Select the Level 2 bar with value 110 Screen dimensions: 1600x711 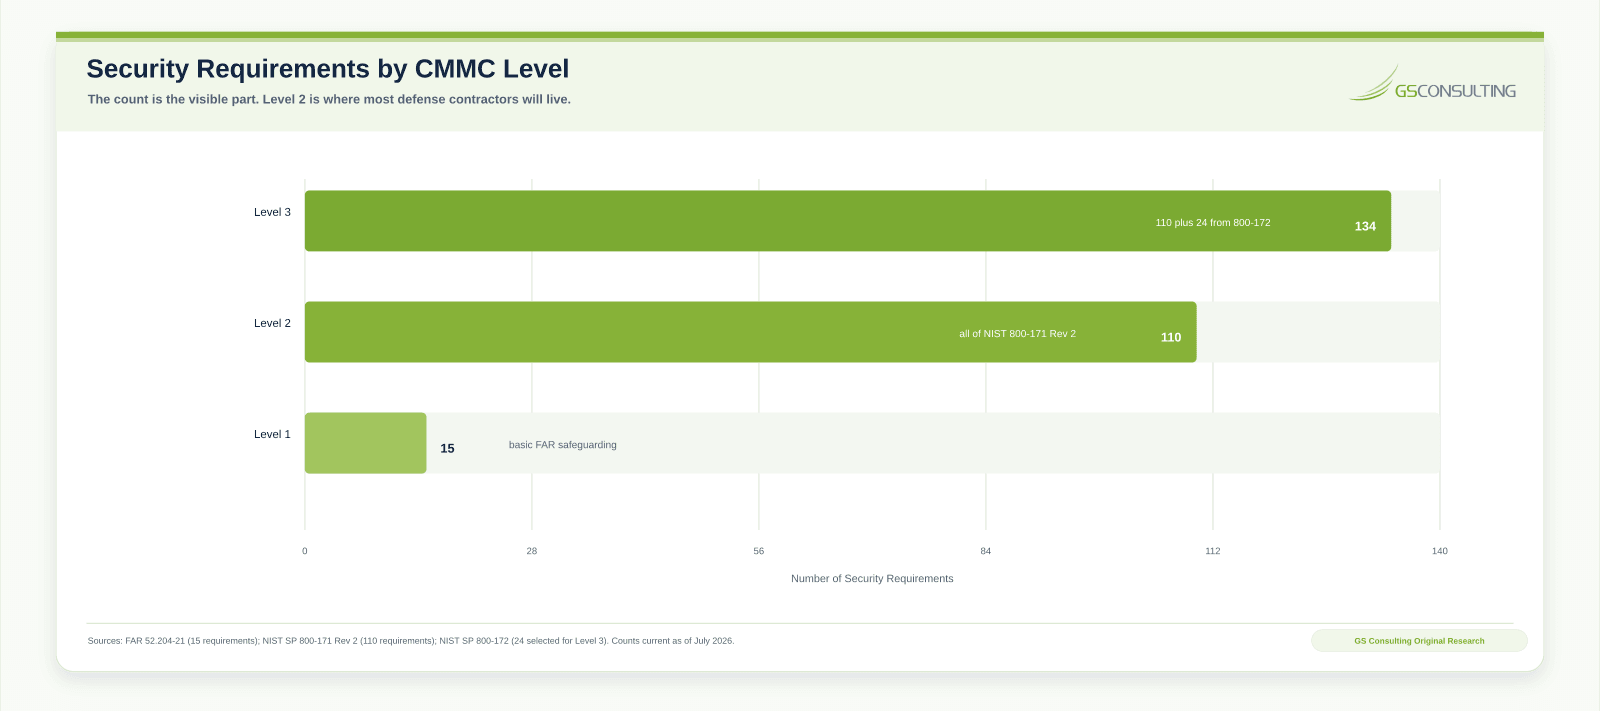click(750, 332)
